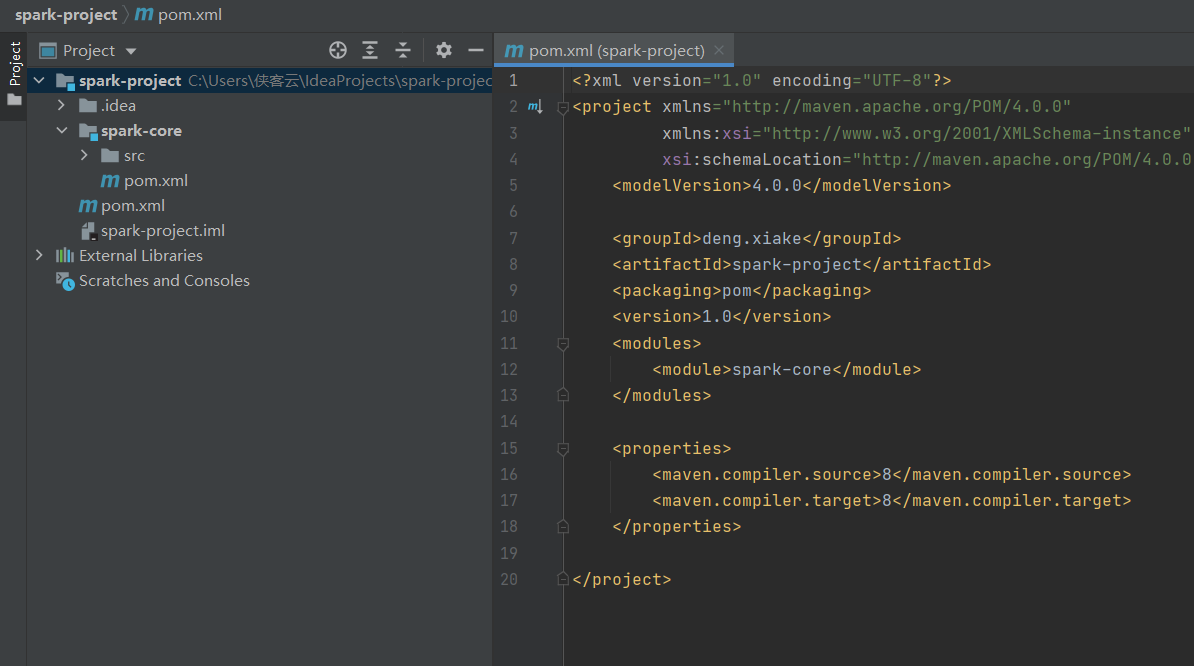Click fold end marker at line 18
The image size is (1194, 666).
tap(563, 526)
